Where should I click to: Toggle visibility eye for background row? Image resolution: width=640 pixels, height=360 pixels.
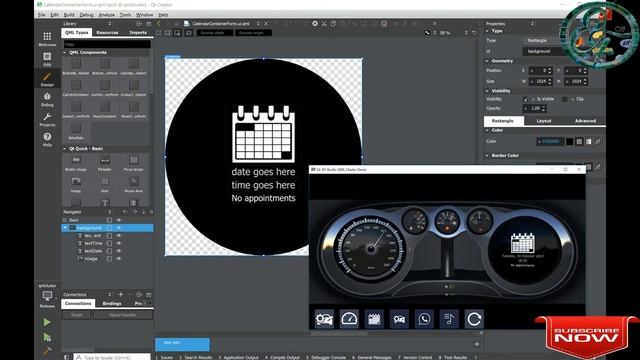click(119, 228)
